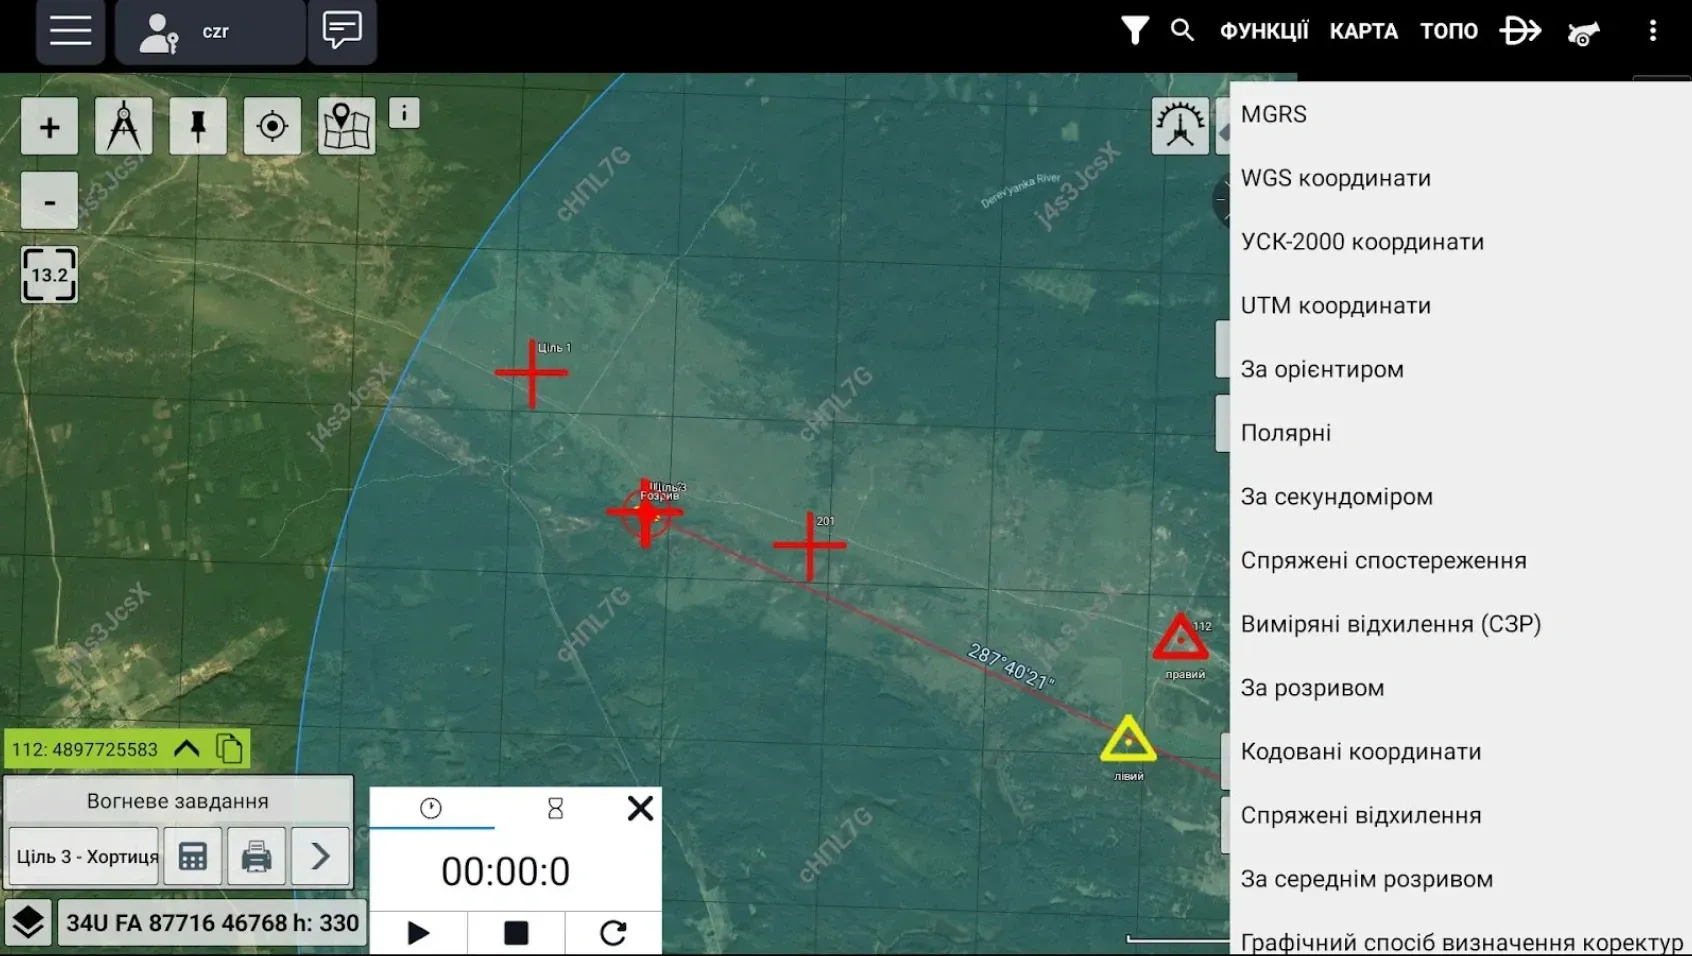Viewport: 1692px width, 956px height.
Task: Tap the 287°40'21" bearing label
Action: [1010, 667]
